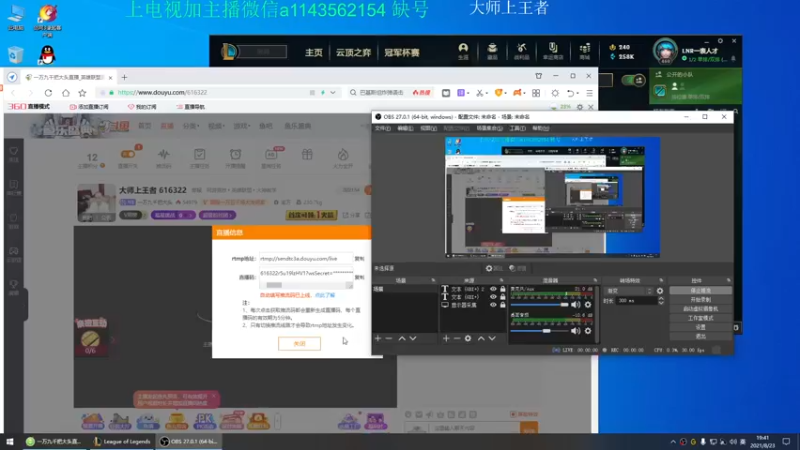Mute the 桌面音频 mixer channel speaker
Image resolution: width=800 pixels, height=450 pixels.
[x=576, y=331]
